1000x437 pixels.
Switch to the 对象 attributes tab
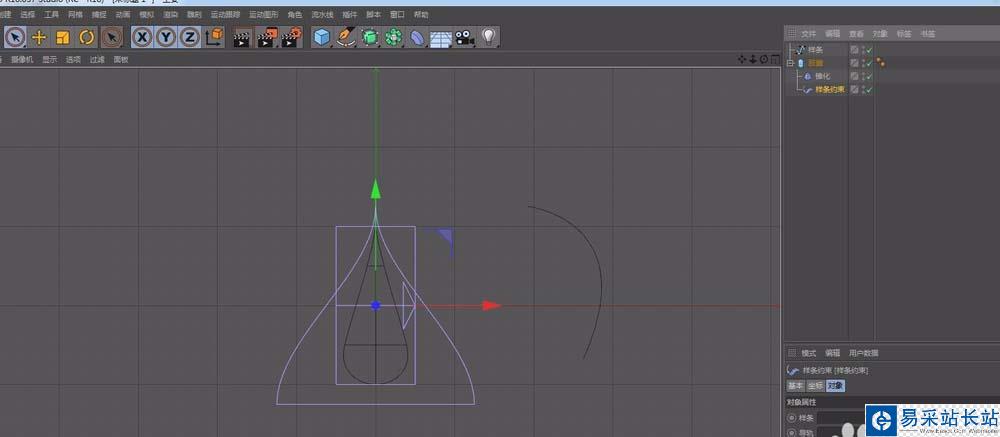point(835,385)
